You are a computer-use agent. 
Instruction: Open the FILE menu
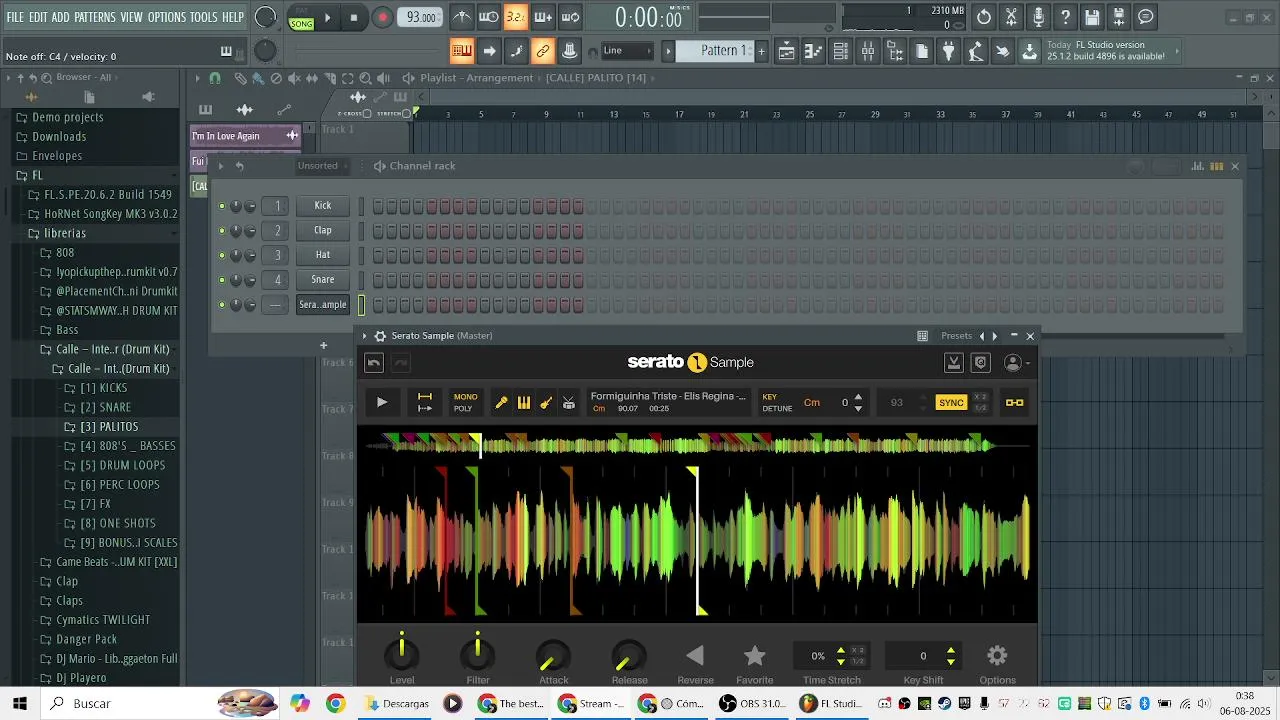(15, 17)
